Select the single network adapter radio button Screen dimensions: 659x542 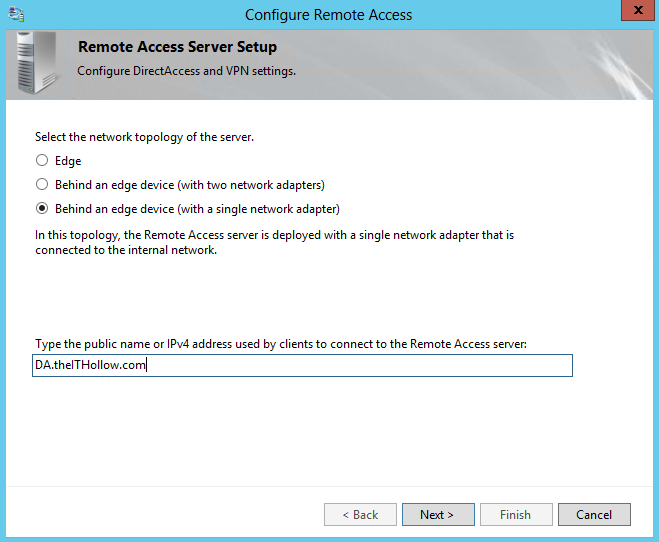(42, 209)
